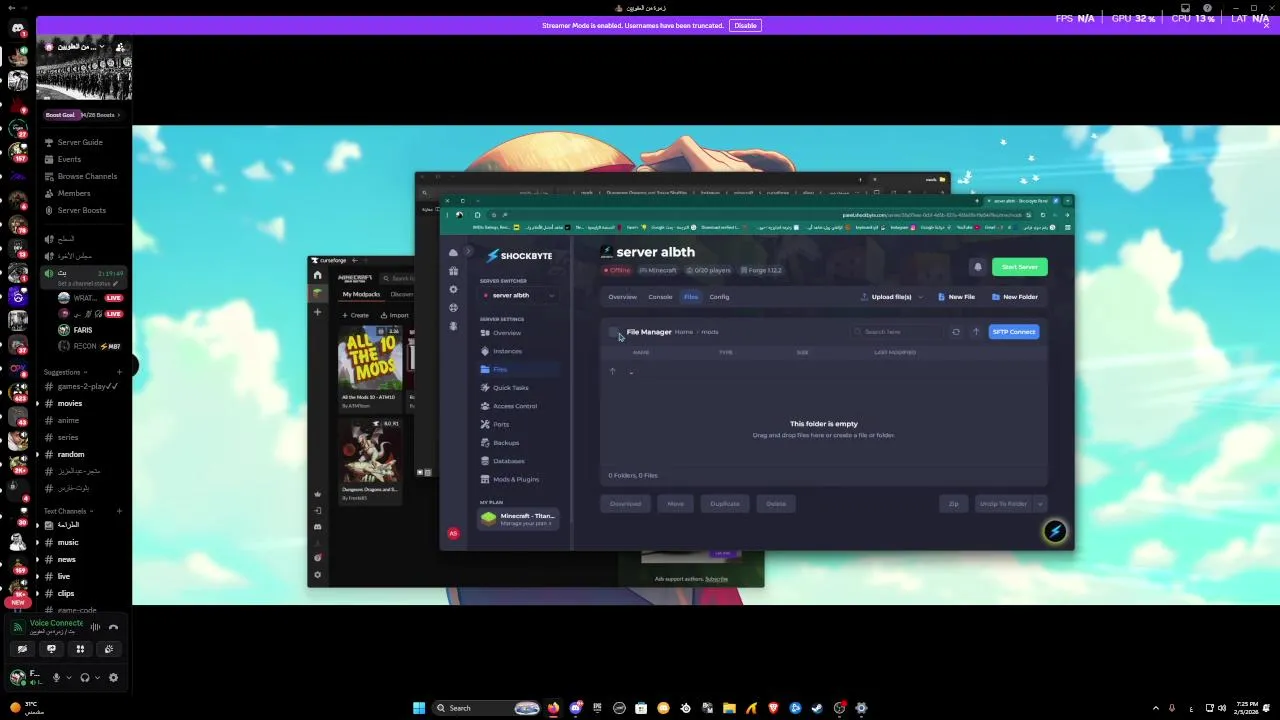
Task: Open CurseForge Home icon
Action: click(x=318, y=276)
